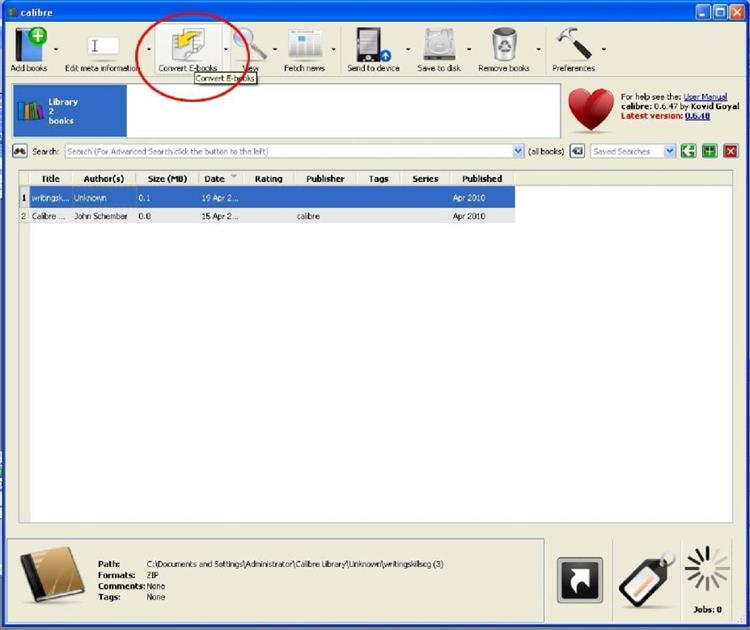Viewport: 750px width, 630px height.
Task: Expand the Fetch news dropdown arrow
Action: pos(333,49)
